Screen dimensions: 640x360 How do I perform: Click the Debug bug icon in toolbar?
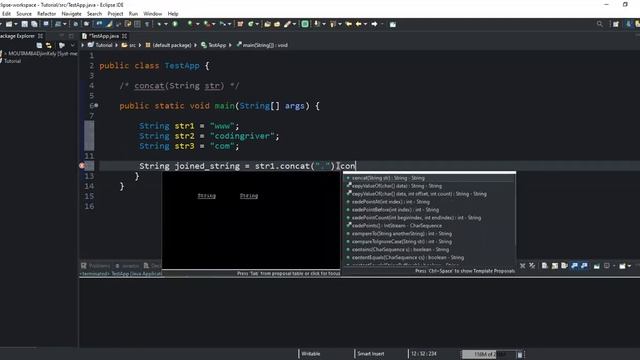tap(159, 24)
